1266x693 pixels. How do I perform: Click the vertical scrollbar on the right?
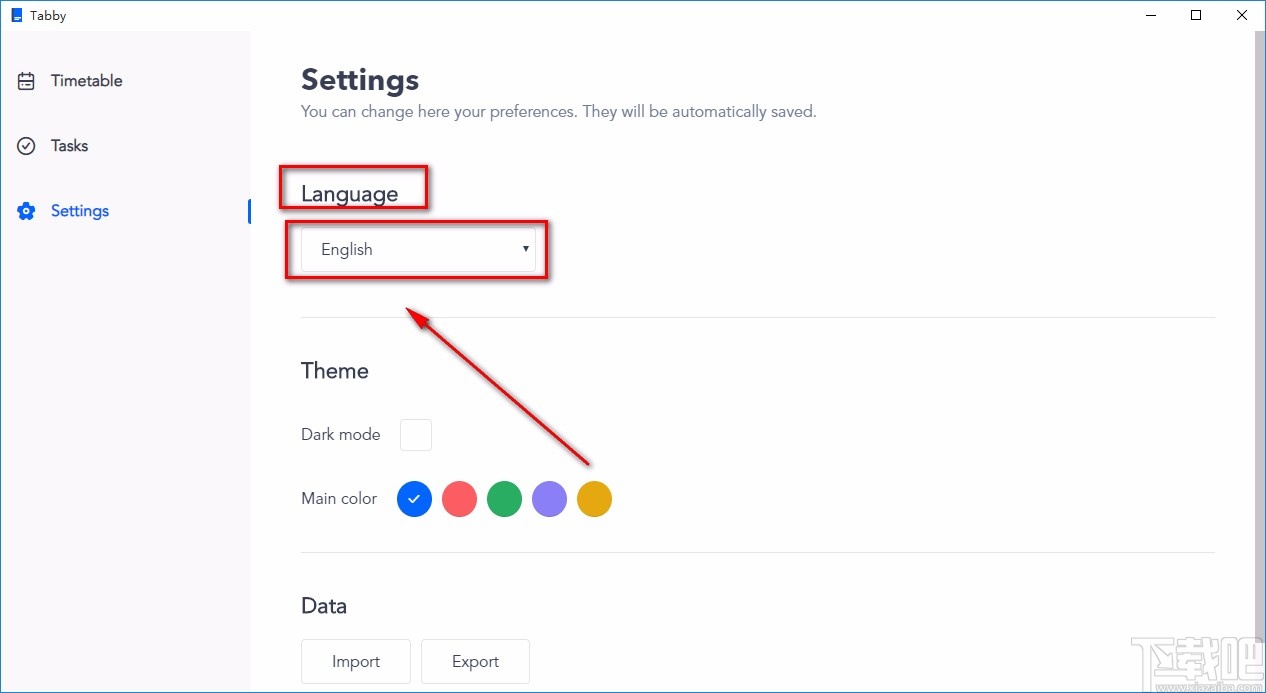click(x=1257, y=300)
